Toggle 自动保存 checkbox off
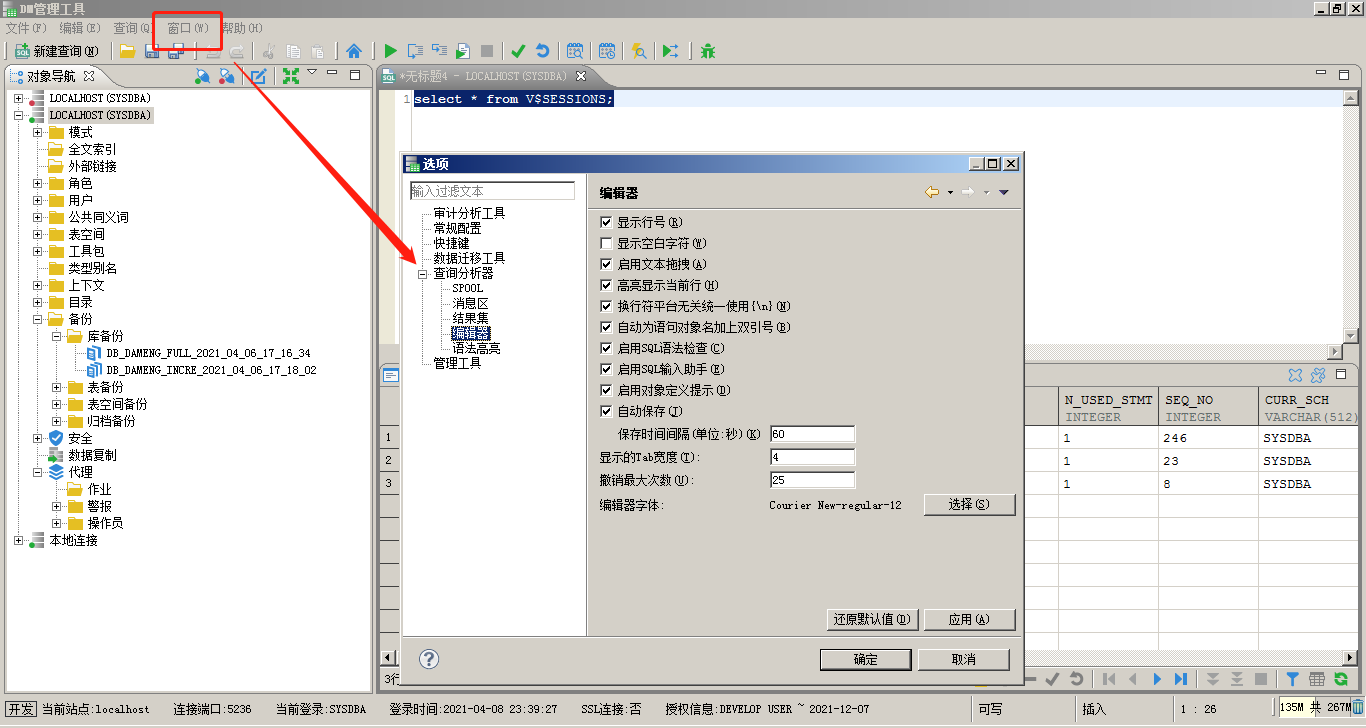This screenshot has width=1366, height=728. point(605,411)
